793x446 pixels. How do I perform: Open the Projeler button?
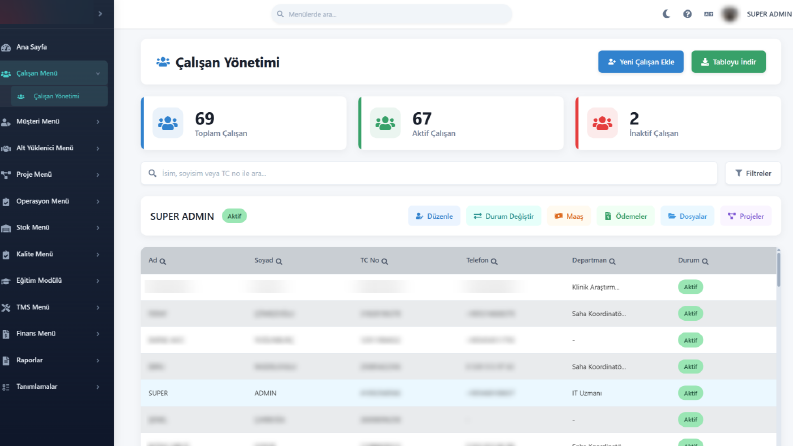click(746, 216)
